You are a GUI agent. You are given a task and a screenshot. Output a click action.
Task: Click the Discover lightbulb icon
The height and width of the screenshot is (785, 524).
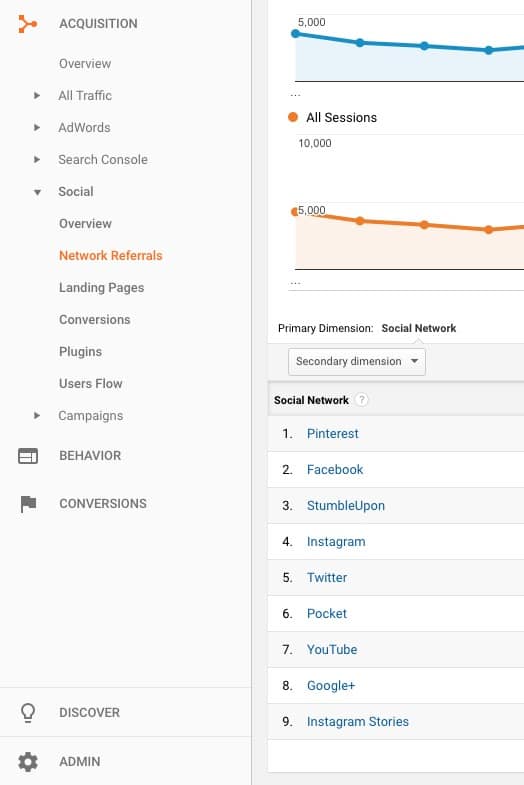click(x=28, y=712)
